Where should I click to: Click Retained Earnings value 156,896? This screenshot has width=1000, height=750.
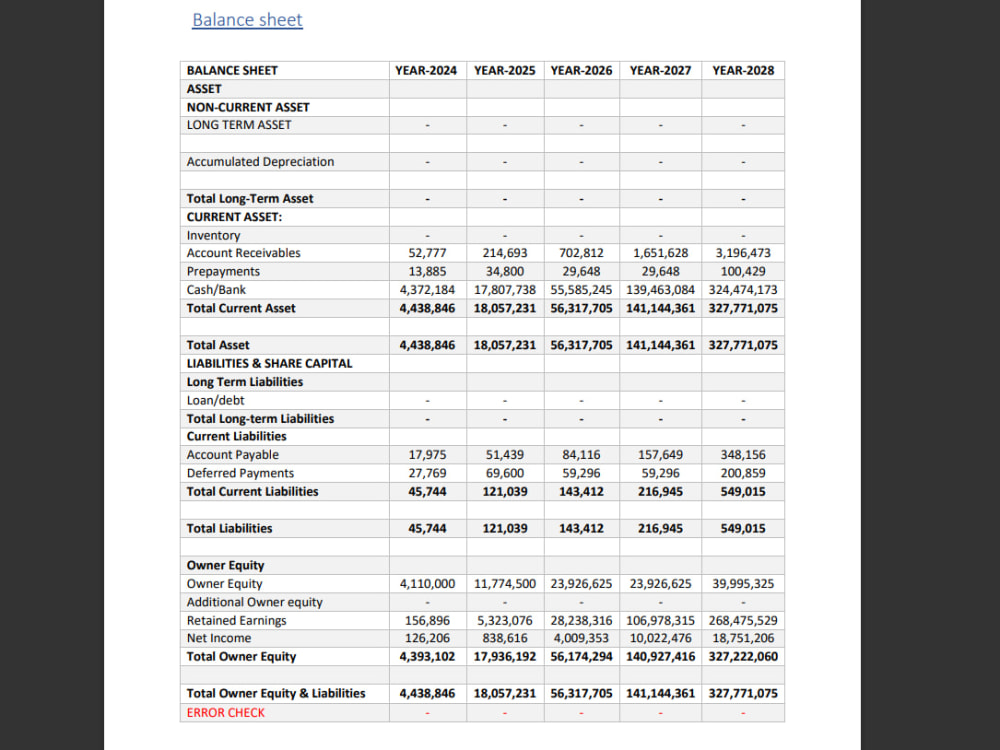[x=427, y=621]
